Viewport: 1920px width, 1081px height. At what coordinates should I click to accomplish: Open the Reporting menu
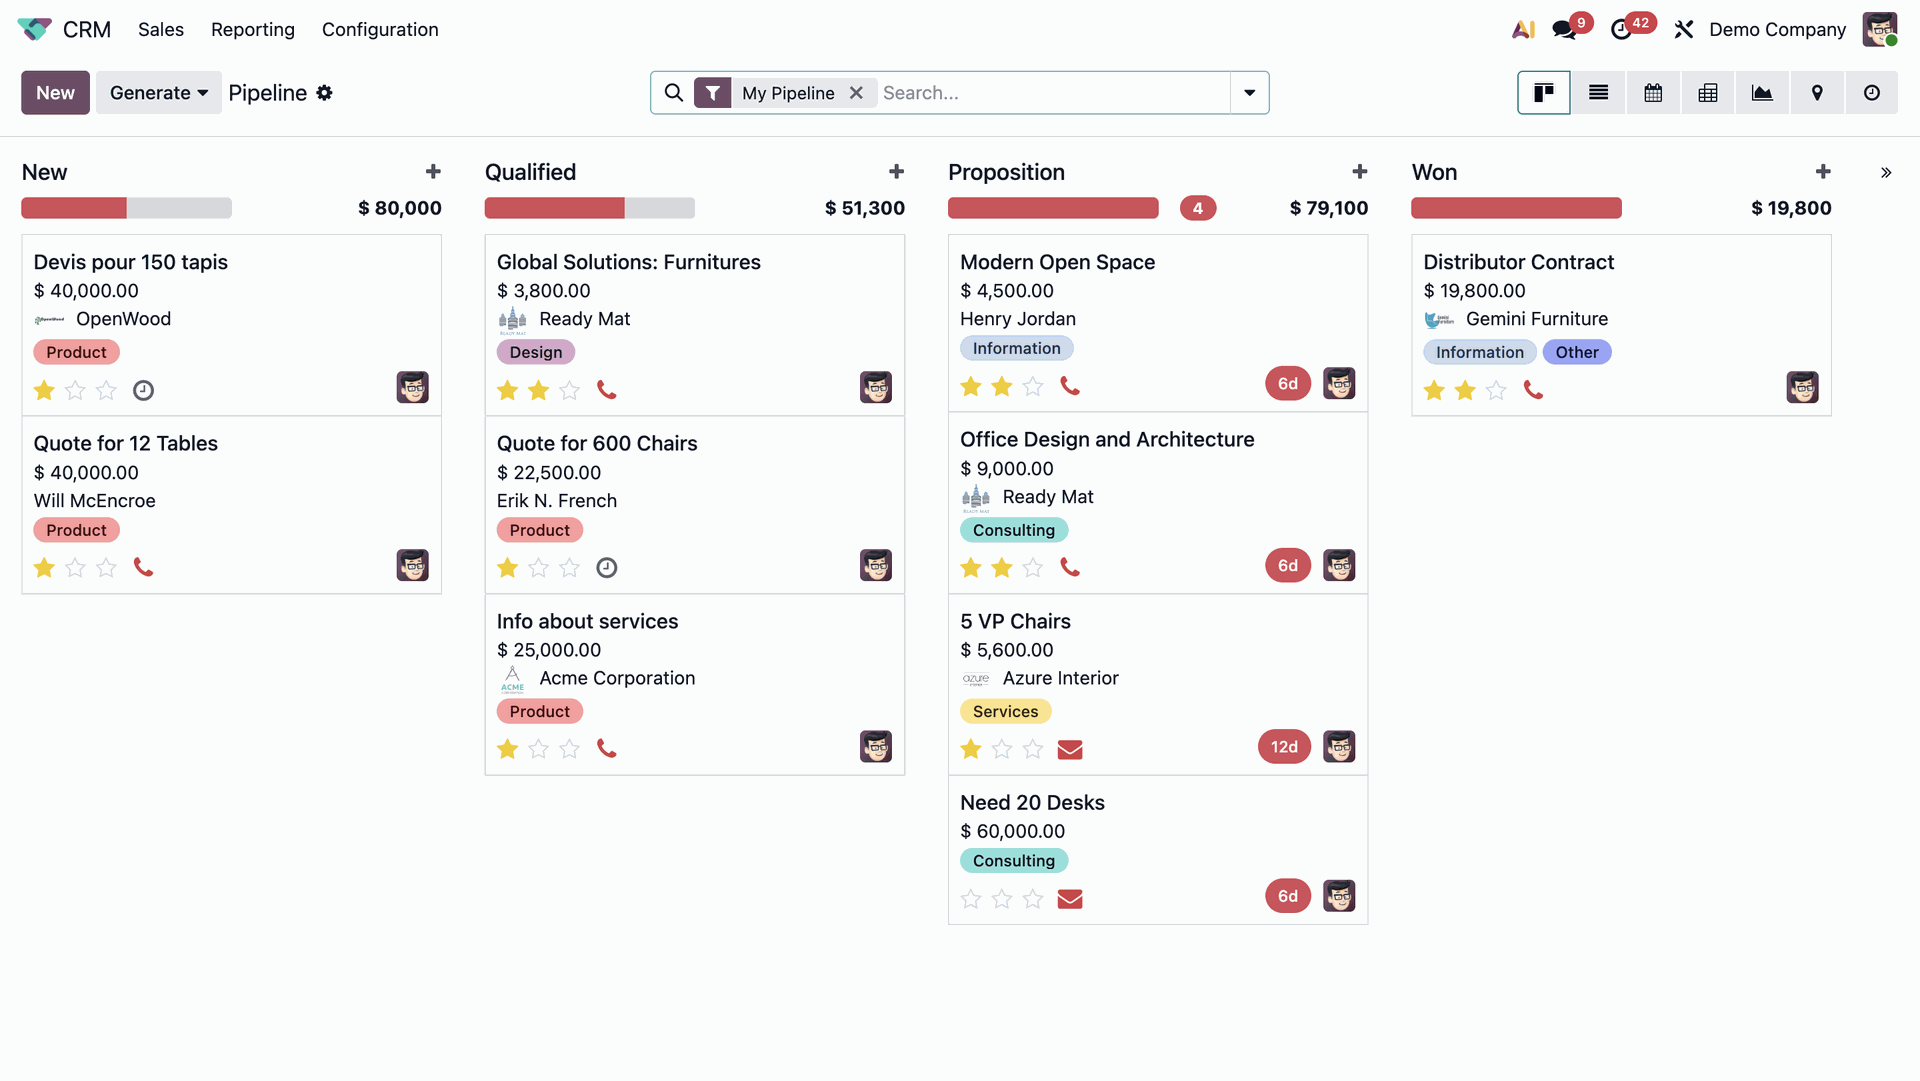(253, 30)
